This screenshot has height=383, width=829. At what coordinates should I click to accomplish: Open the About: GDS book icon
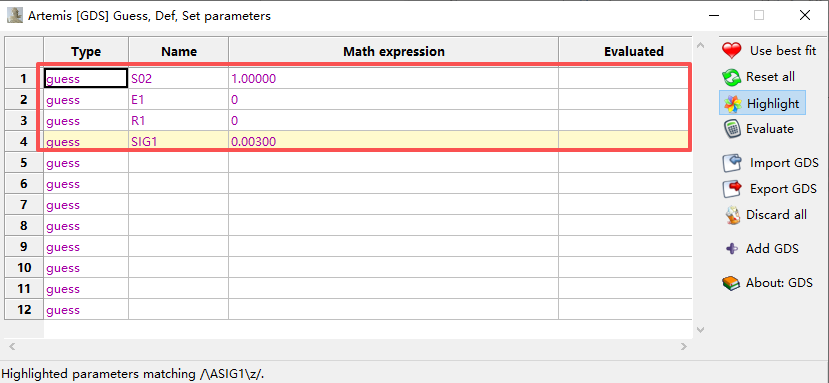coord(731,284)
